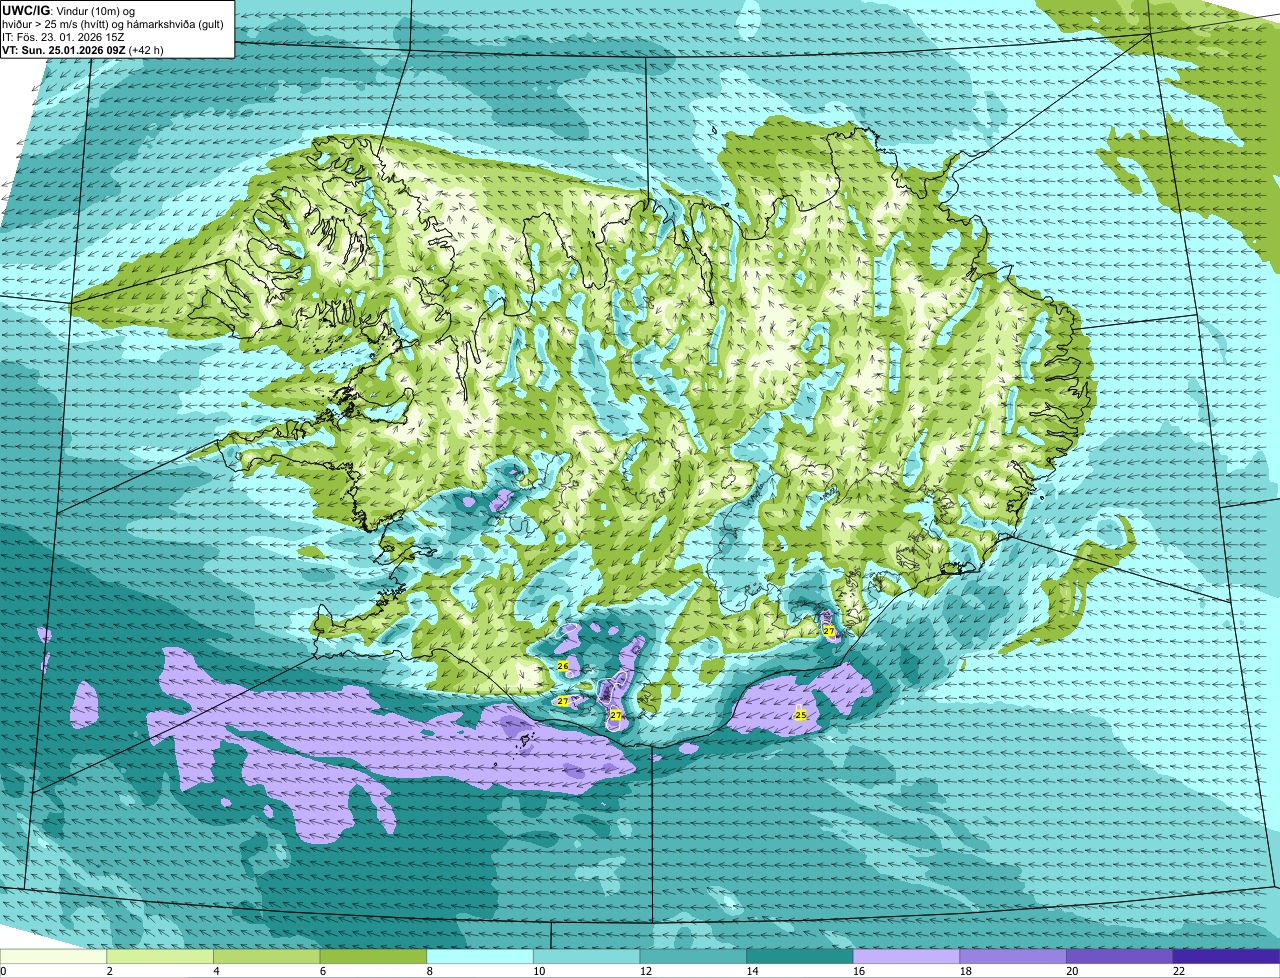The width and height of the screenshot is (1280, 978).
Task: Click the scale tick label "14"
Action: (x=752, y=971)
